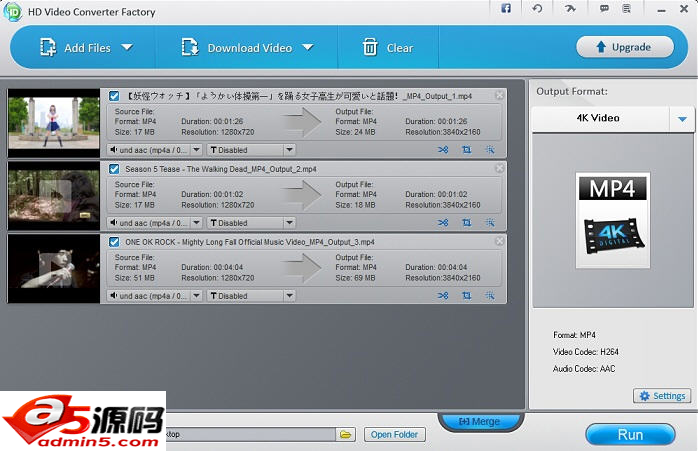Click the output path input field
The height and width of the screenshot is (451, 698).
coord(250,435)
